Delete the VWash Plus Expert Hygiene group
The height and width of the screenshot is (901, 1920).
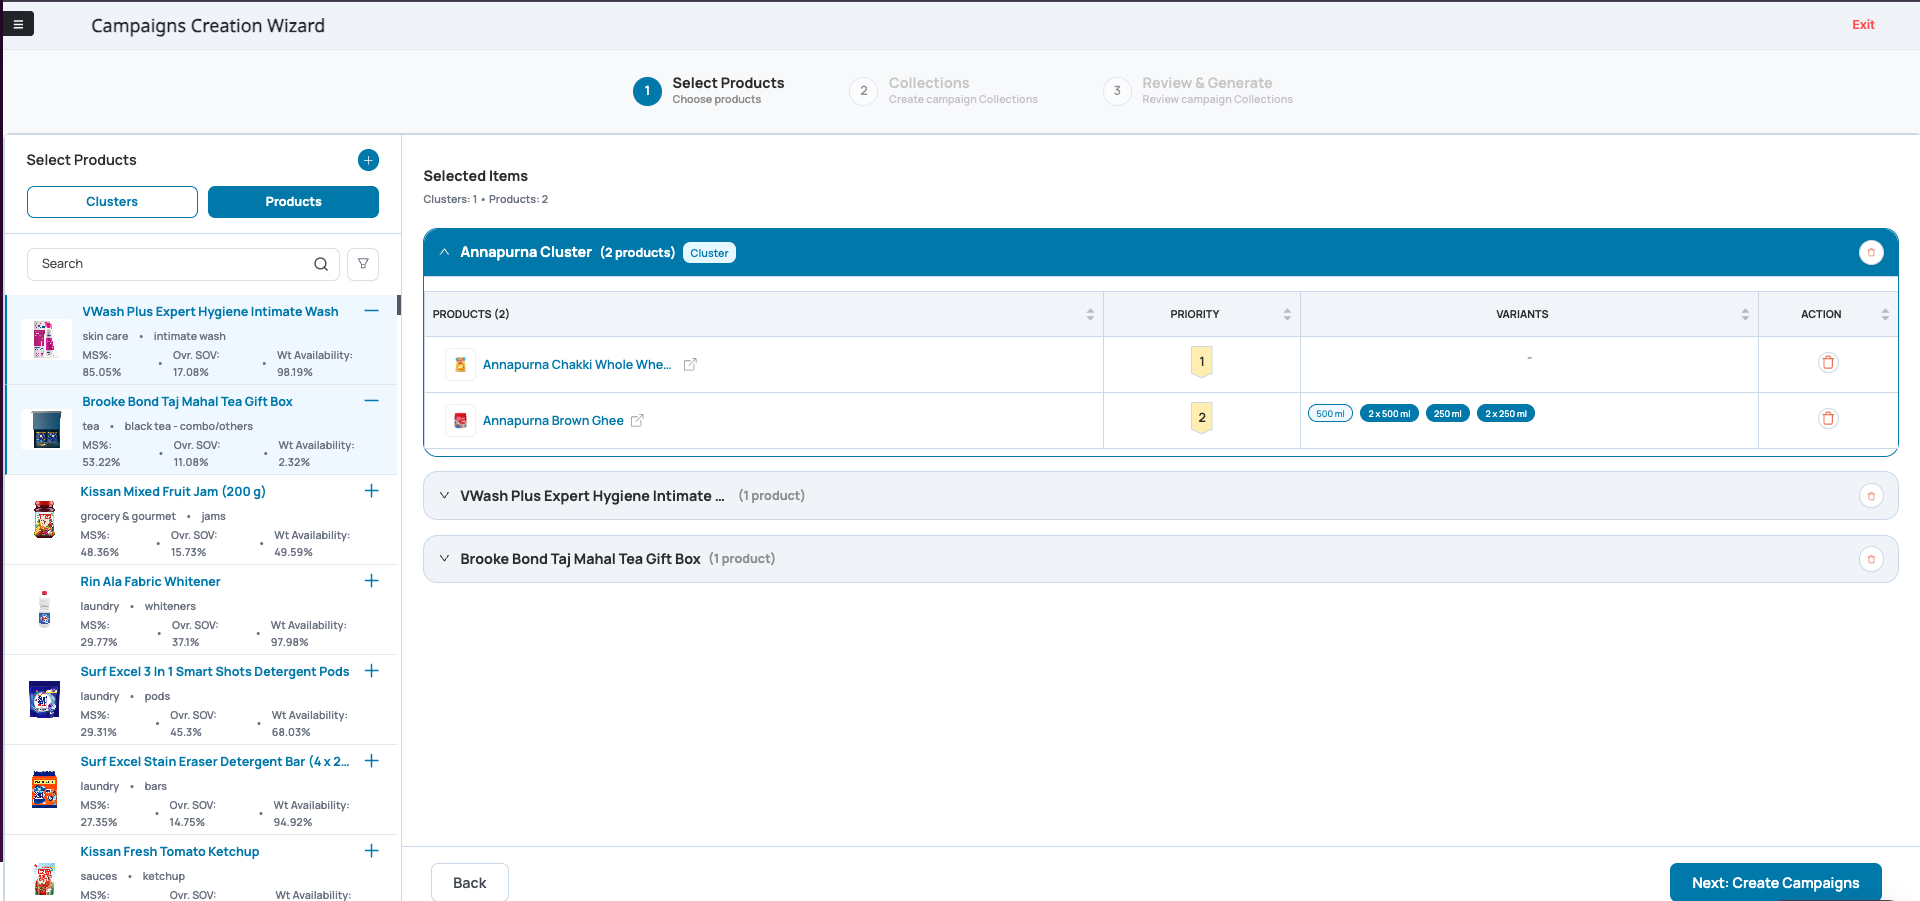coord(1871,496)
